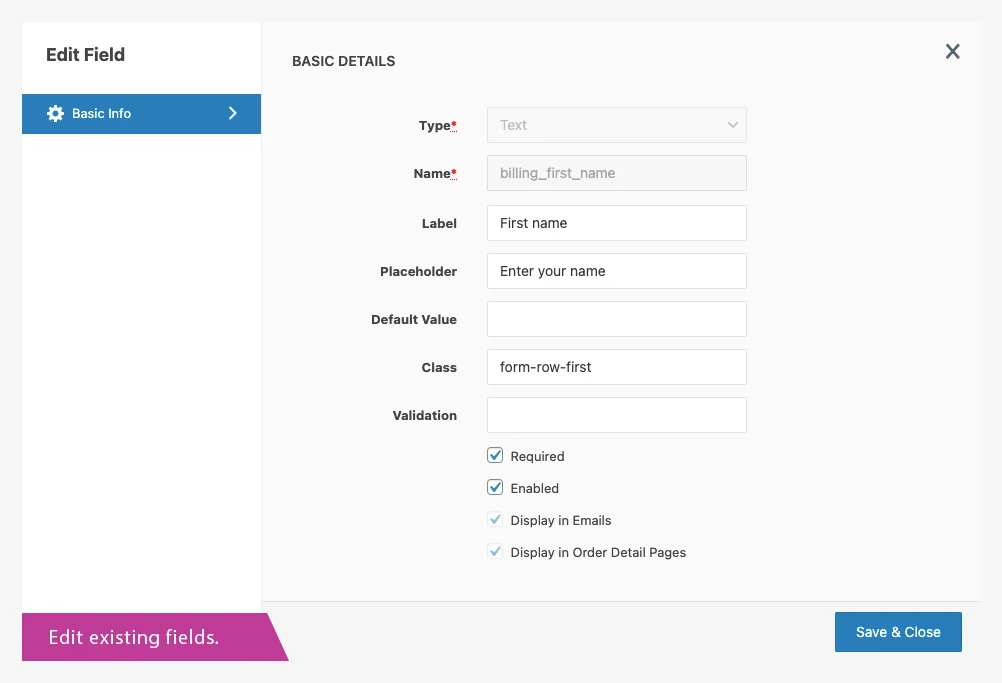This screenshot has width=1002, height=683.
Task: Select the Placeholder field with Enter your name
Action: (616, 270)
